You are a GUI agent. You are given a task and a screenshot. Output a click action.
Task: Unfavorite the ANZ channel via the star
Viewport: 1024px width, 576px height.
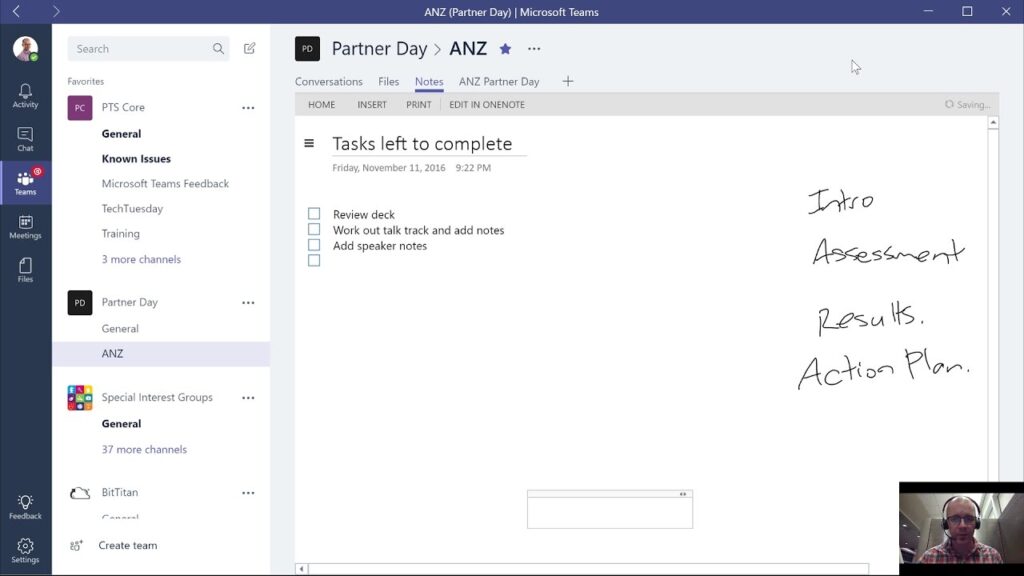click(x=505, y=47)
